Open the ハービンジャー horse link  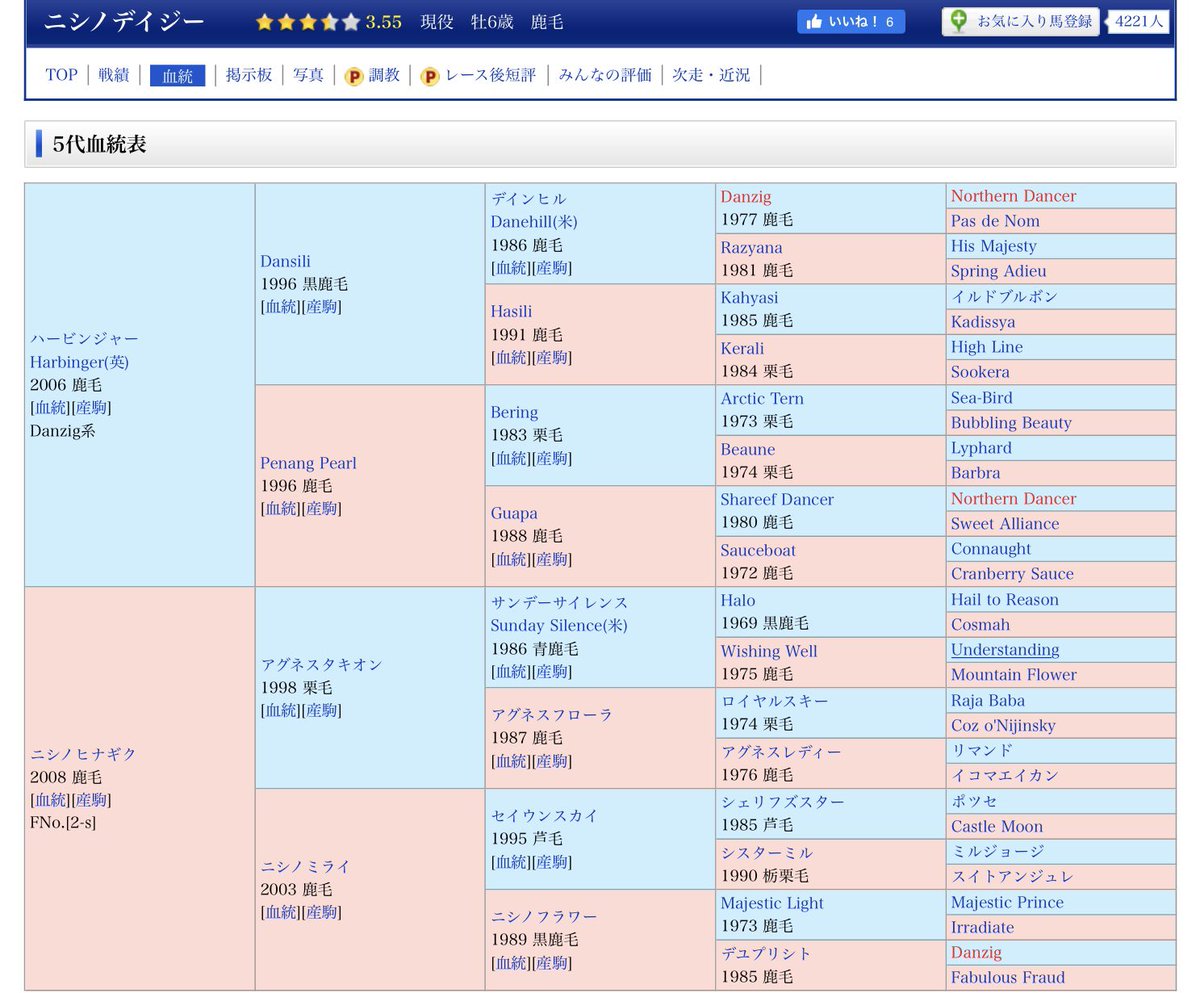85,339
